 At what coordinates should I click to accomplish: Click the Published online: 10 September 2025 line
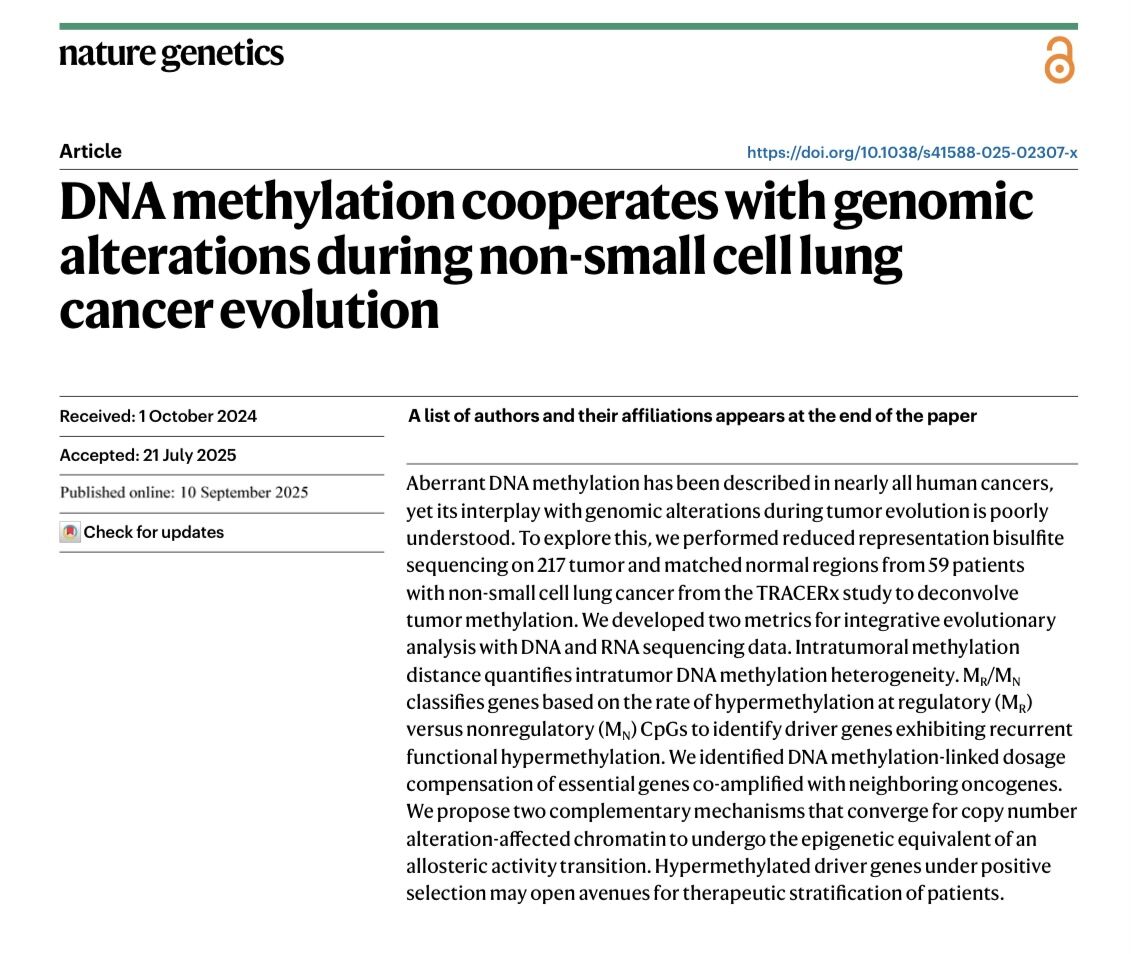[x=184, y=493]
